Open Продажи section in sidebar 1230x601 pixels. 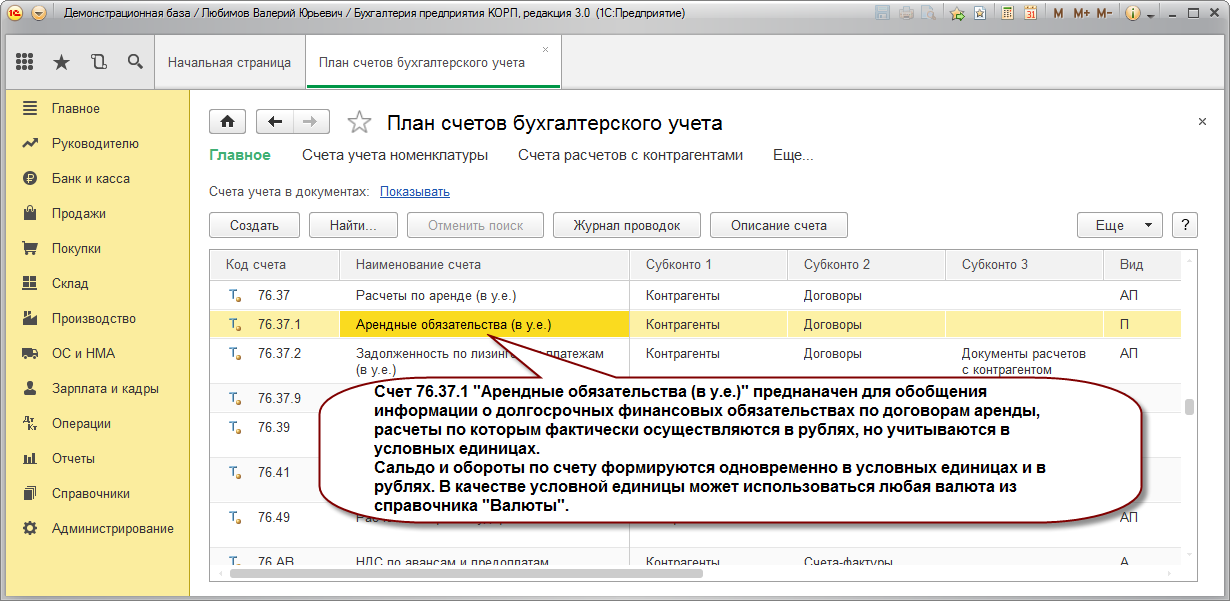coord(95,213)
